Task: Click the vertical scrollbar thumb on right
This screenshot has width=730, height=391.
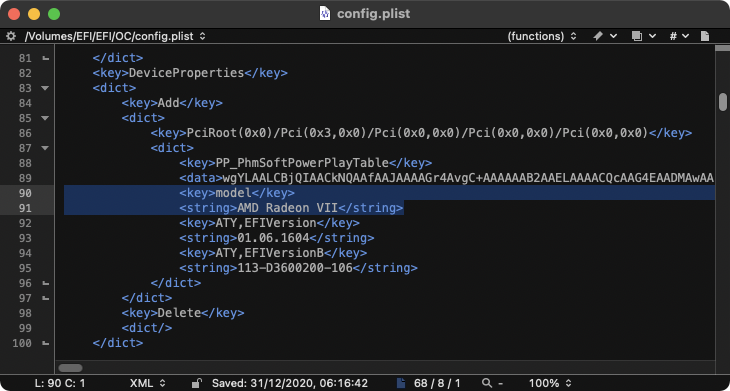Action: pos(723,102)
